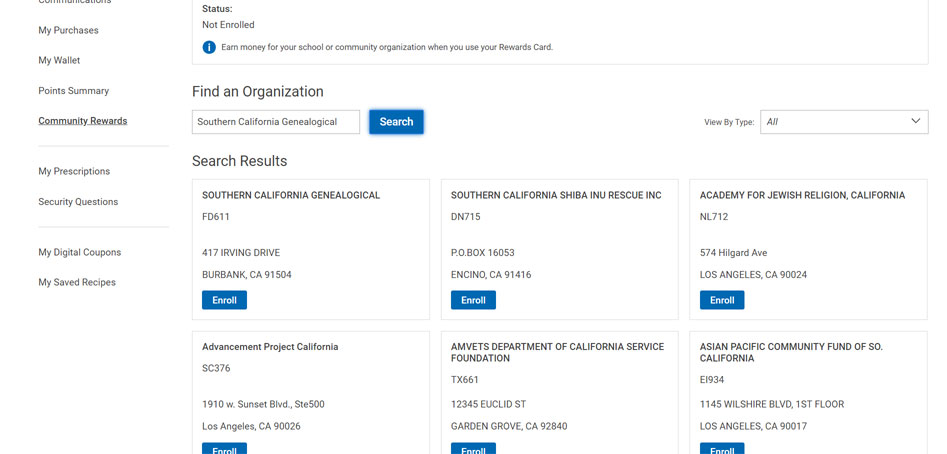Click the Find an Organization heading
The image size is (947, 454).
tap(258, 92)
